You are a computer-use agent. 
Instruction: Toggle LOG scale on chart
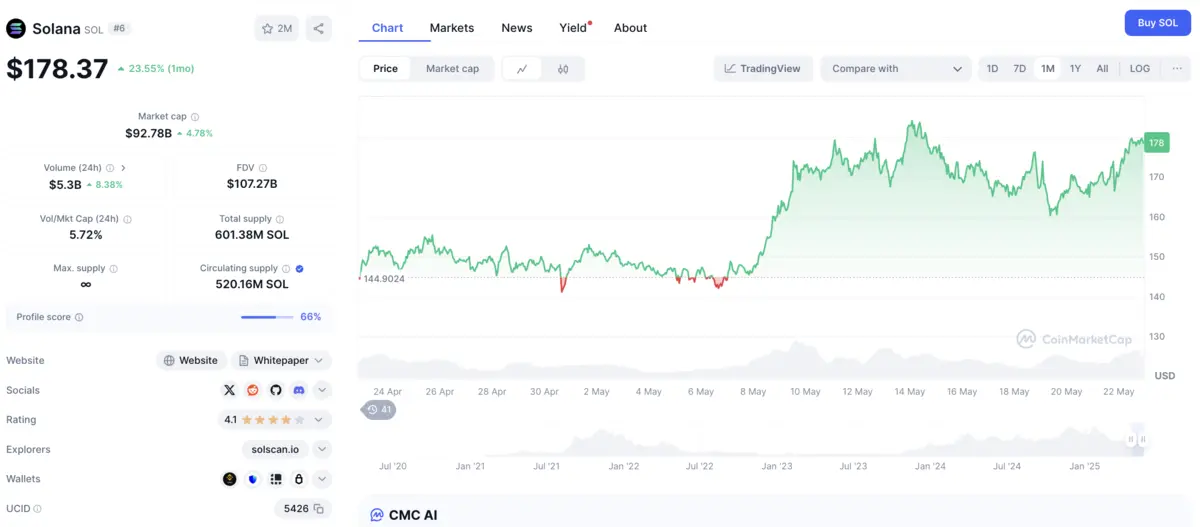pos(1140,69)
